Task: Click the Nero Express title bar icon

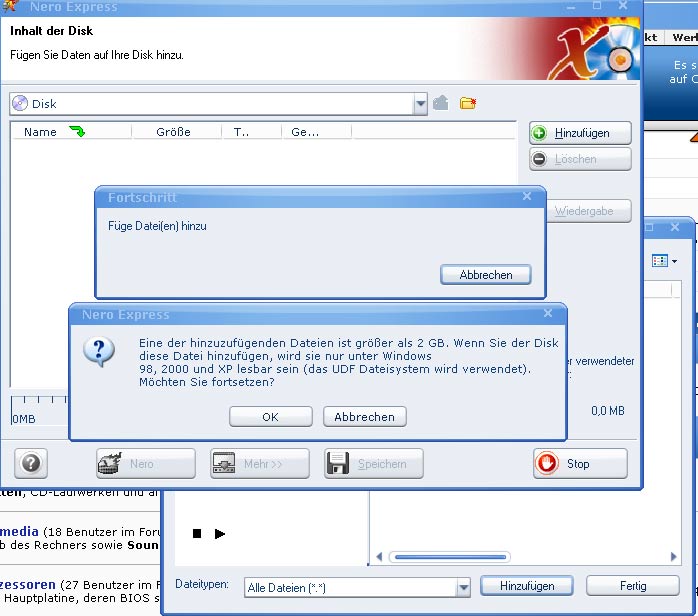Action: (10, 6)
